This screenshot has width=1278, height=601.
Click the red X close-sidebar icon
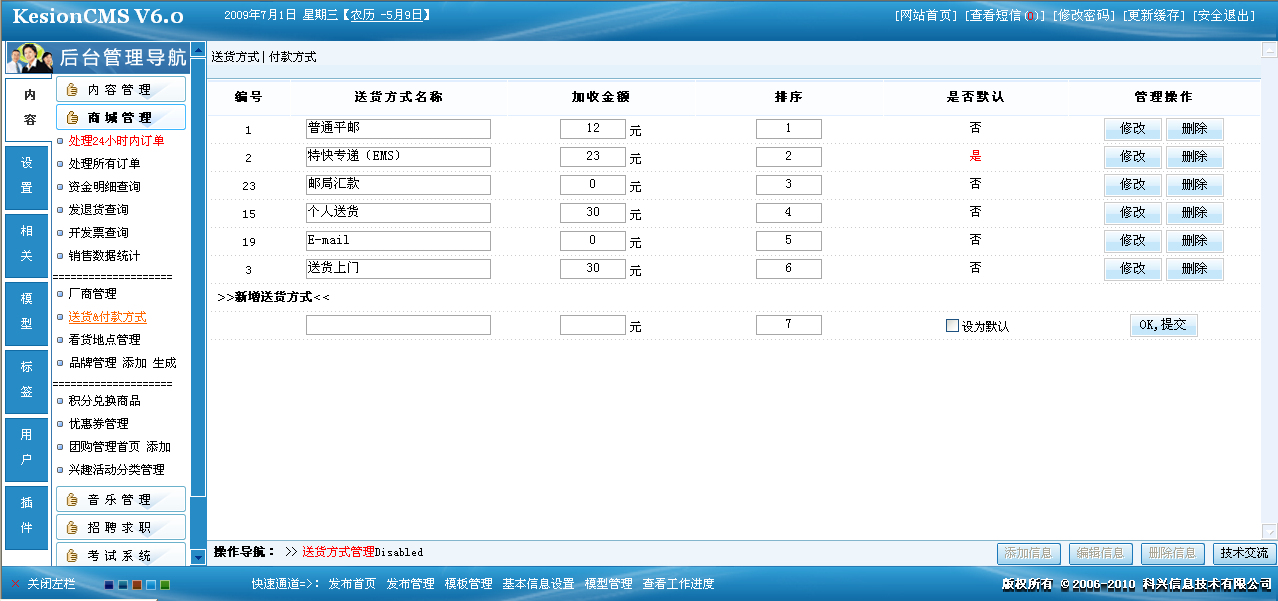click(15, 584)
